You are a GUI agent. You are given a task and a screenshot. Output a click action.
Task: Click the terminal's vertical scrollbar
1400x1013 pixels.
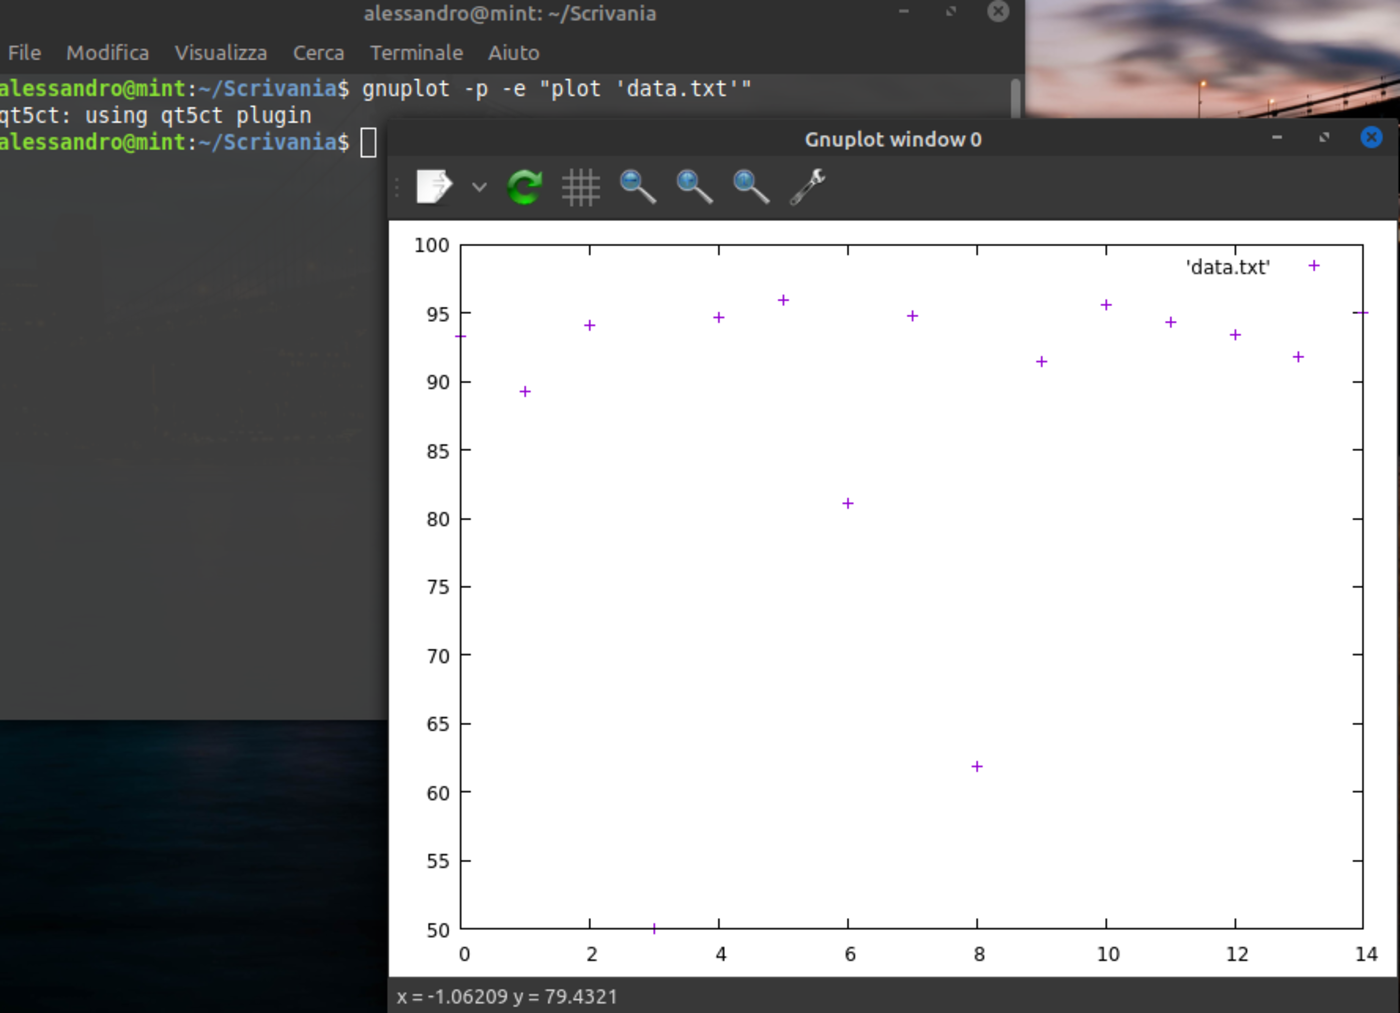coord(1015,98)
